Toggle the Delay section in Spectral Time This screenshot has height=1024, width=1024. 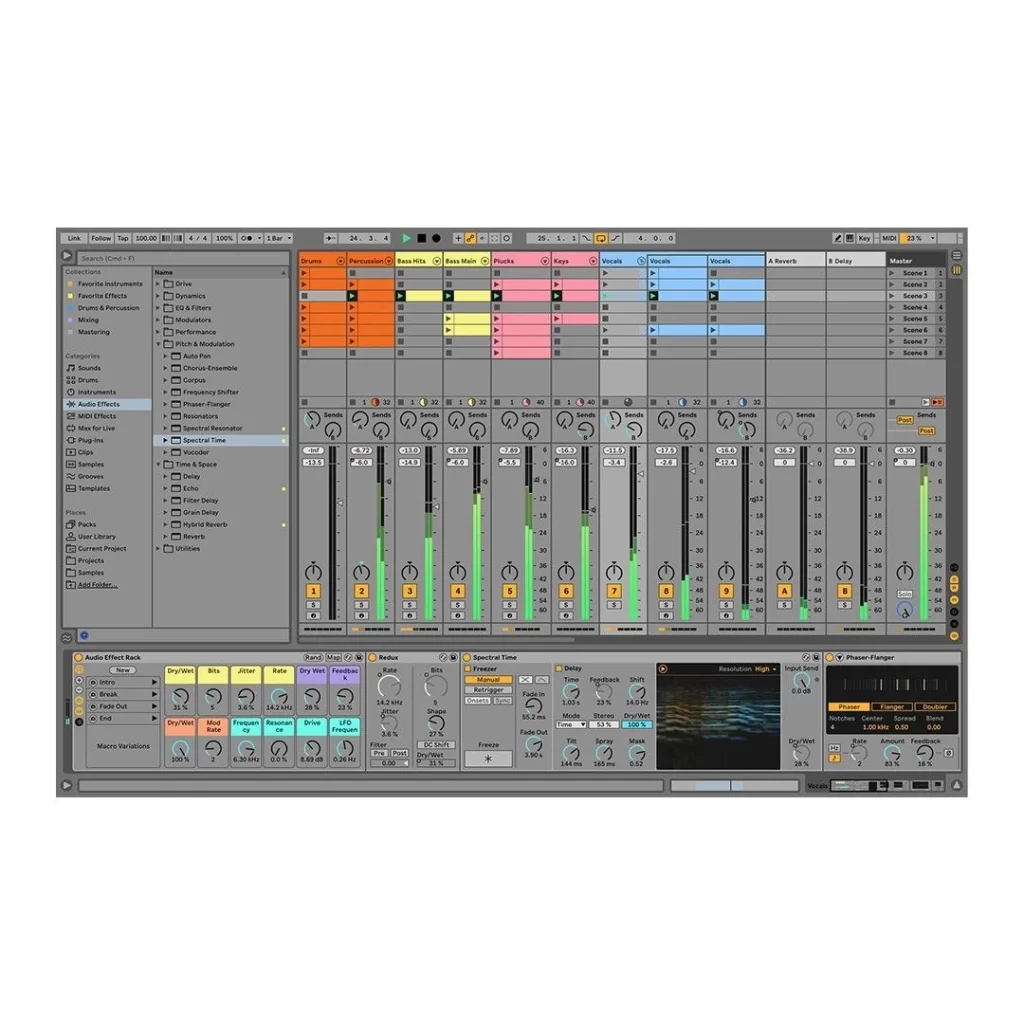click(558, 669)
